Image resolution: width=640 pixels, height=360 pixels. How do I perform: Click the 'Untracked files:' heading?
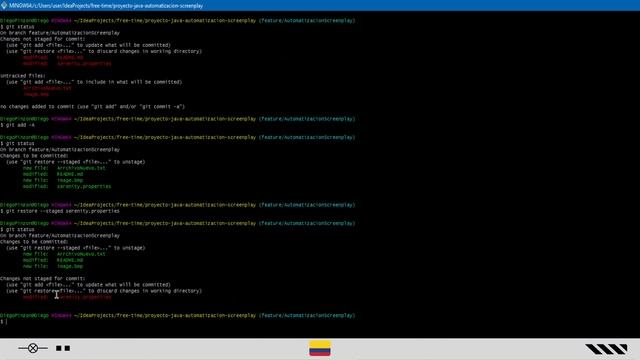(23, 76)
